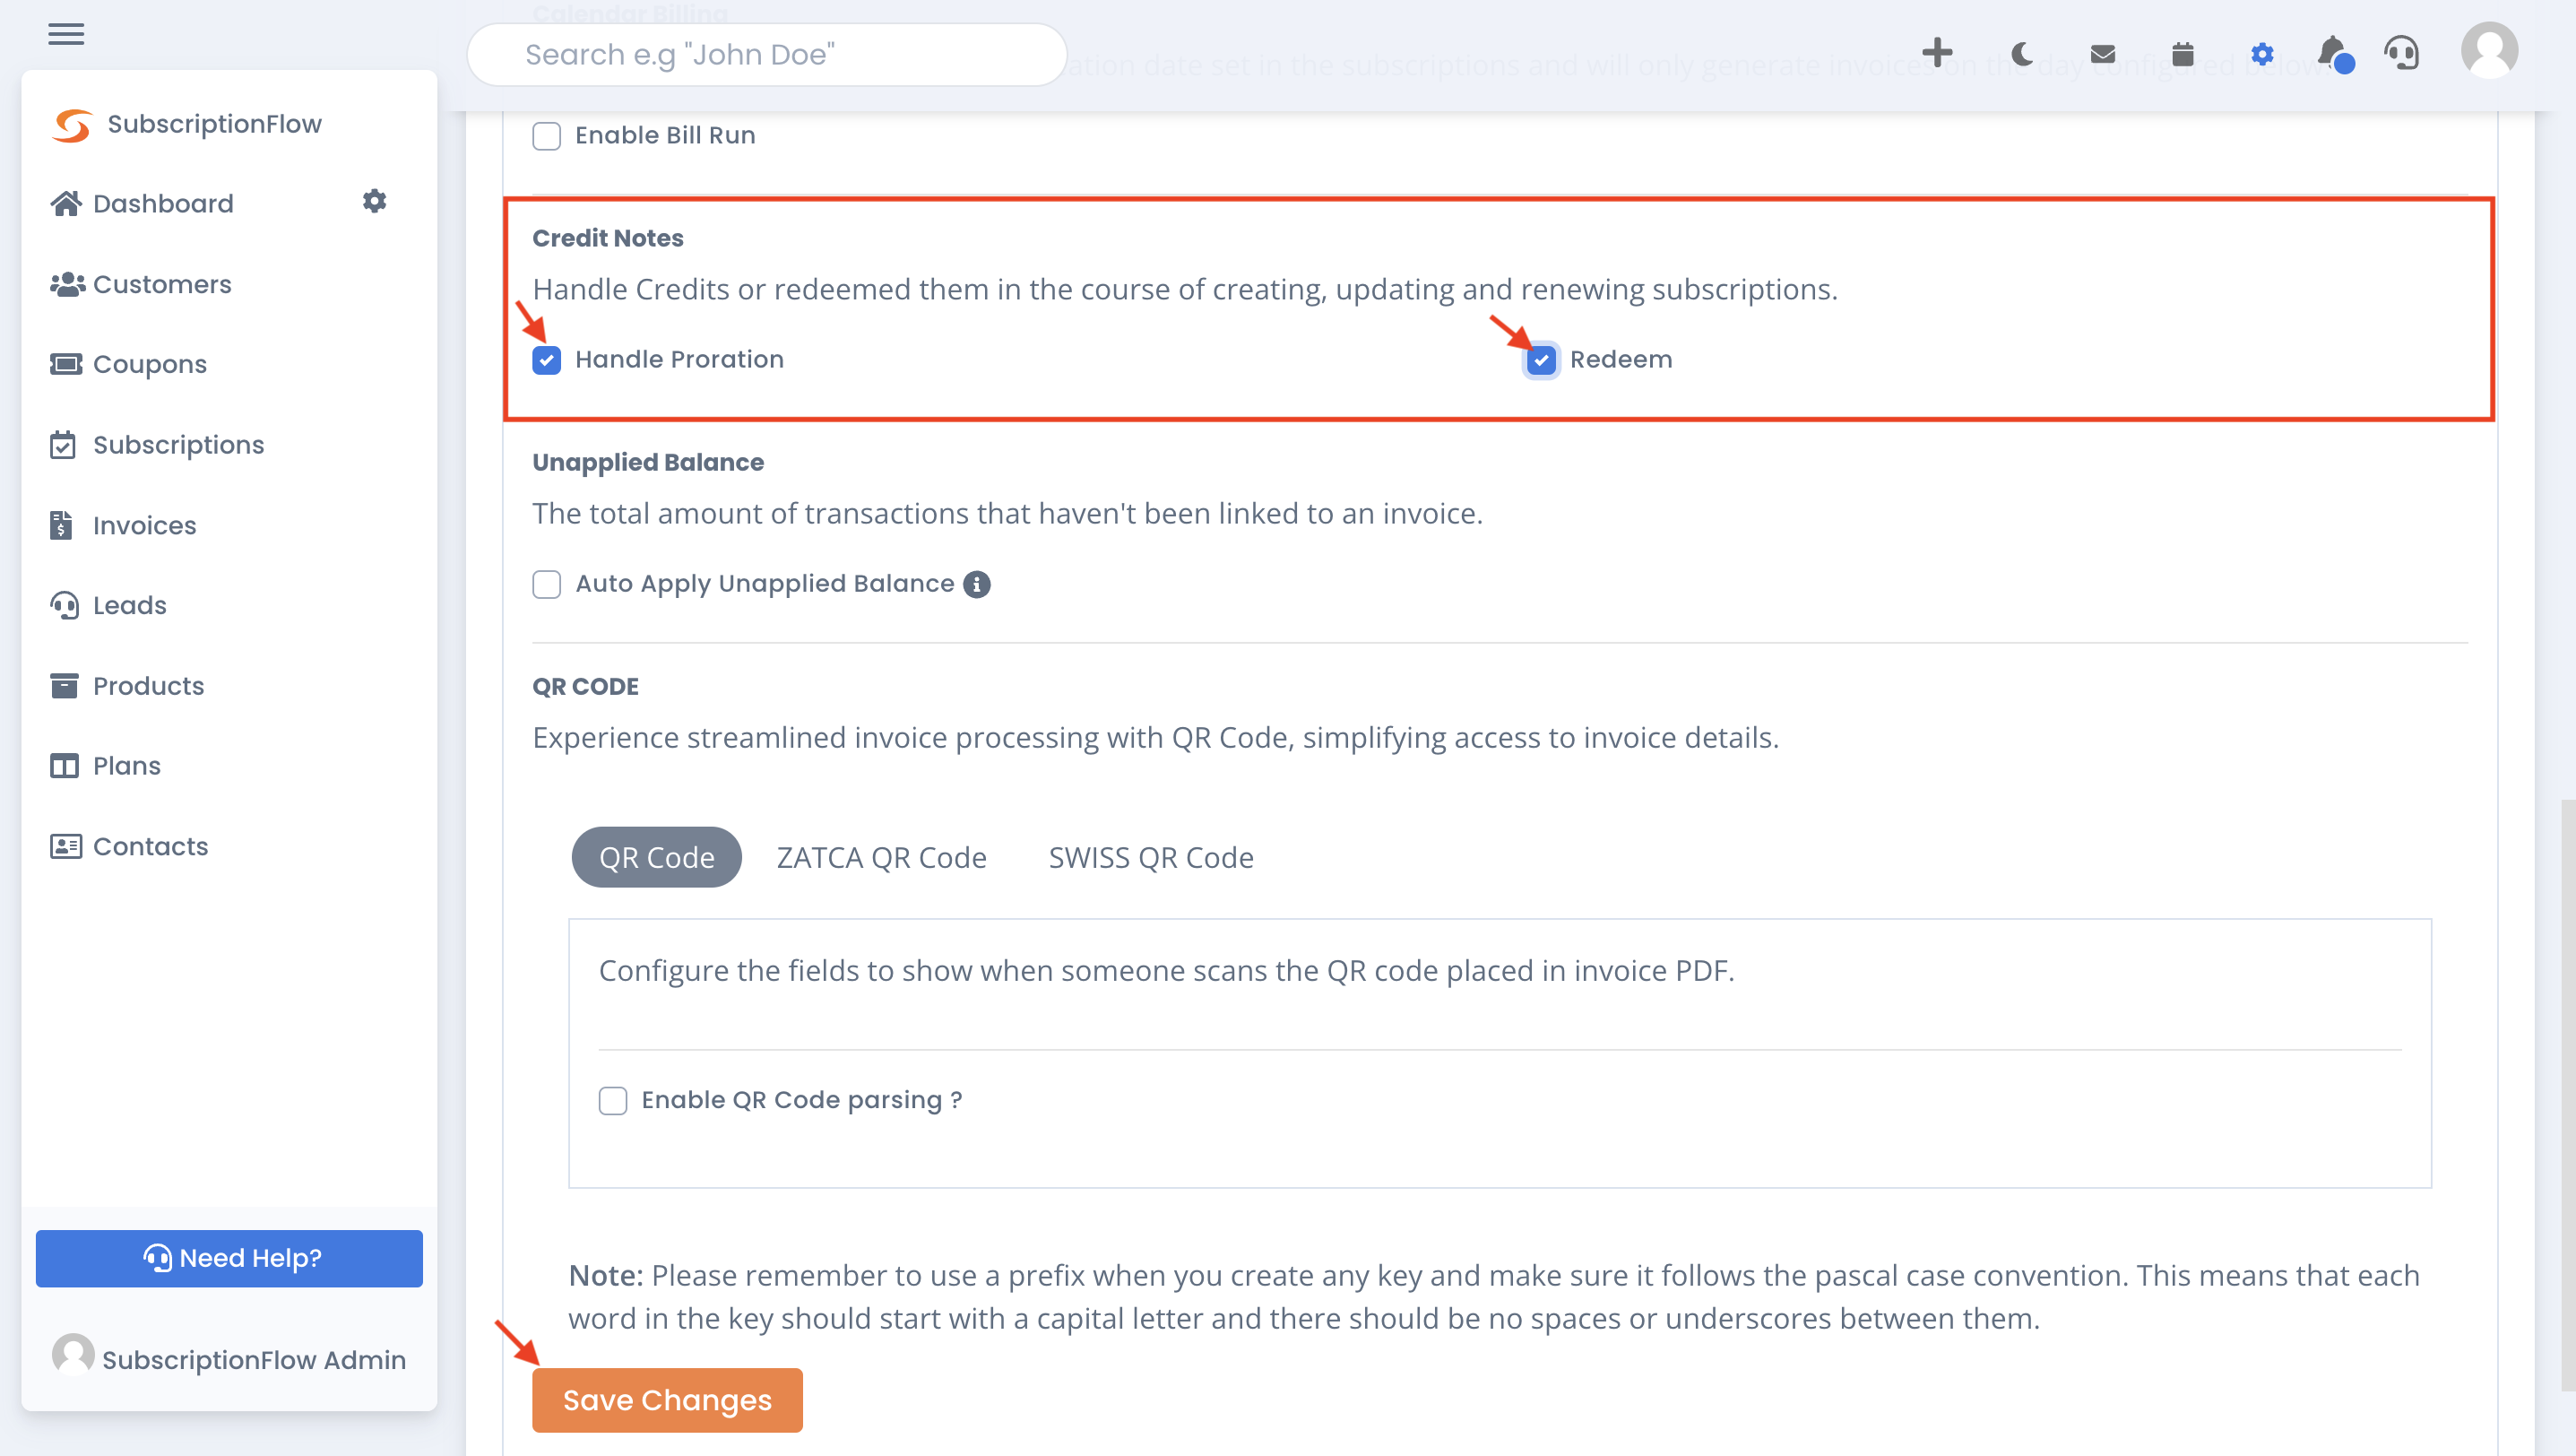Open the blue settings gear in top bar
The height and width of the screenshot is (1456, 2576).
coord(2262,53)
